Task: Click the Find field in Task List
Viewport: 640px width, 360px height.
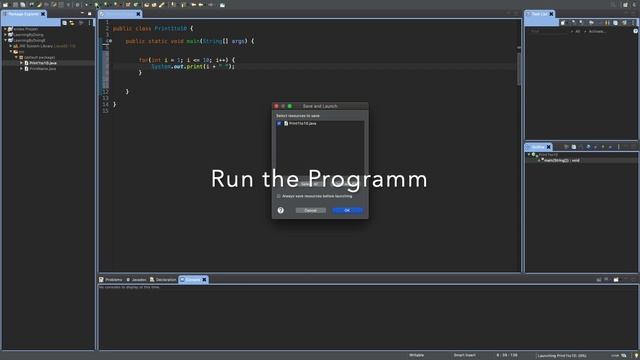Action: (549, 31)
